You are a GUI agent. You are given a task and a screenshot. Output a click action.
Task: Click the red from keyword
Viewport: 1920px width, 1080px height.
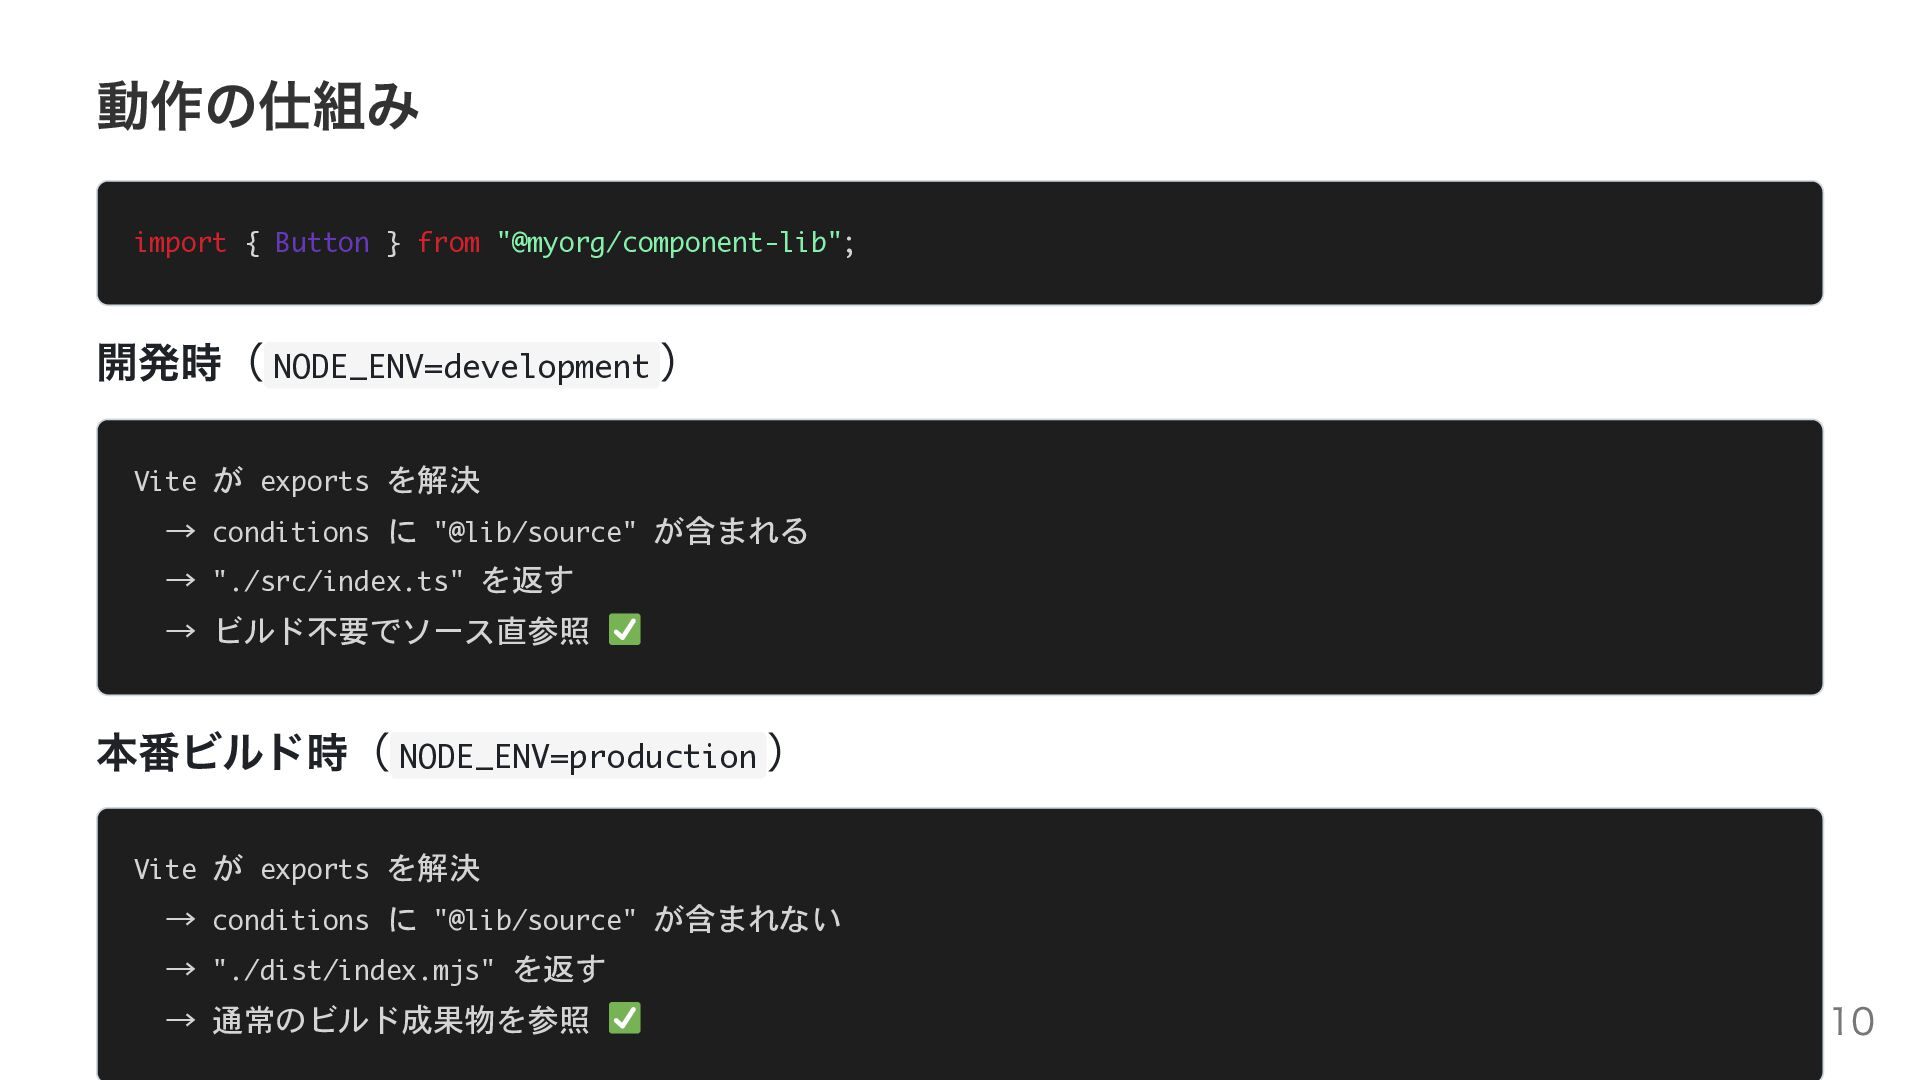click(x=448, y=243)
